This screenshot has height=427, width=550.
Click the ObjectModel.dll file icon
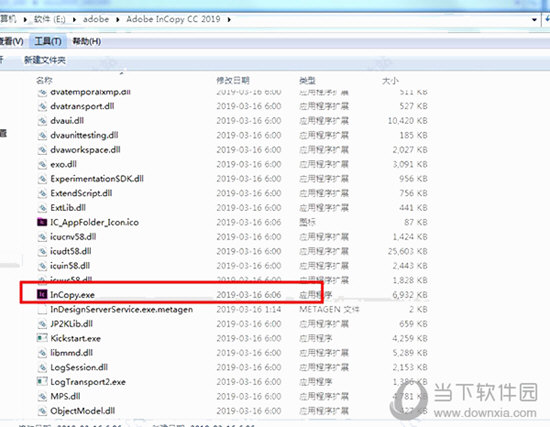pyautogui.click(x=42, y=411)
